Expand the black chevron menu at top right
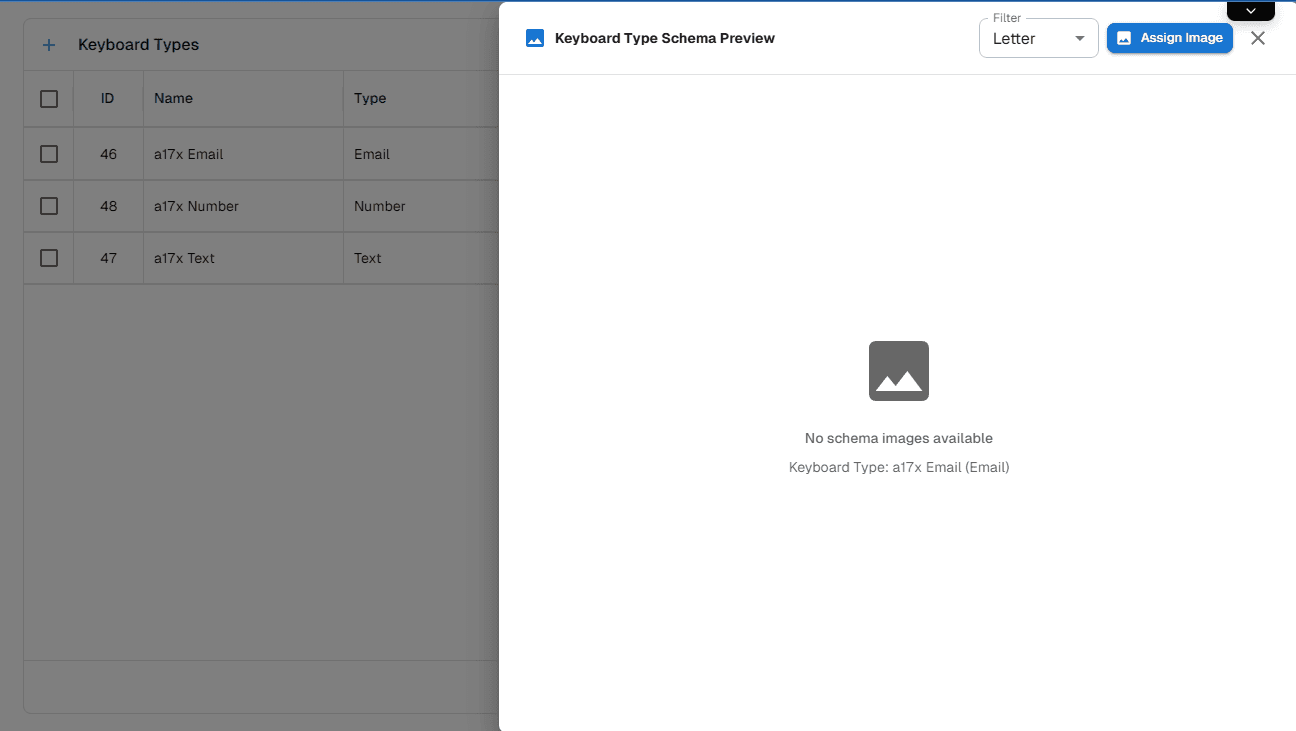This screenshot has width=1296, height=731. pyautogui.click(x=1250, y=9)
